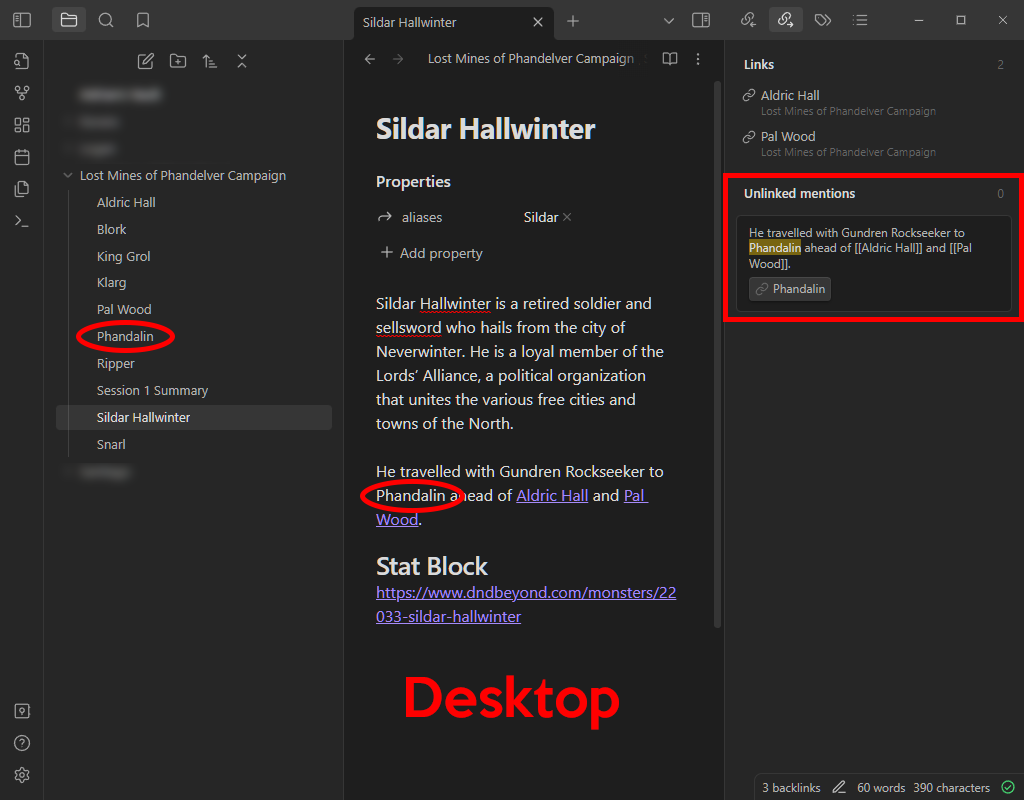Open Klarg note in file tree
This screenshot has width=1024, height=800.
[x=111, y=283]
